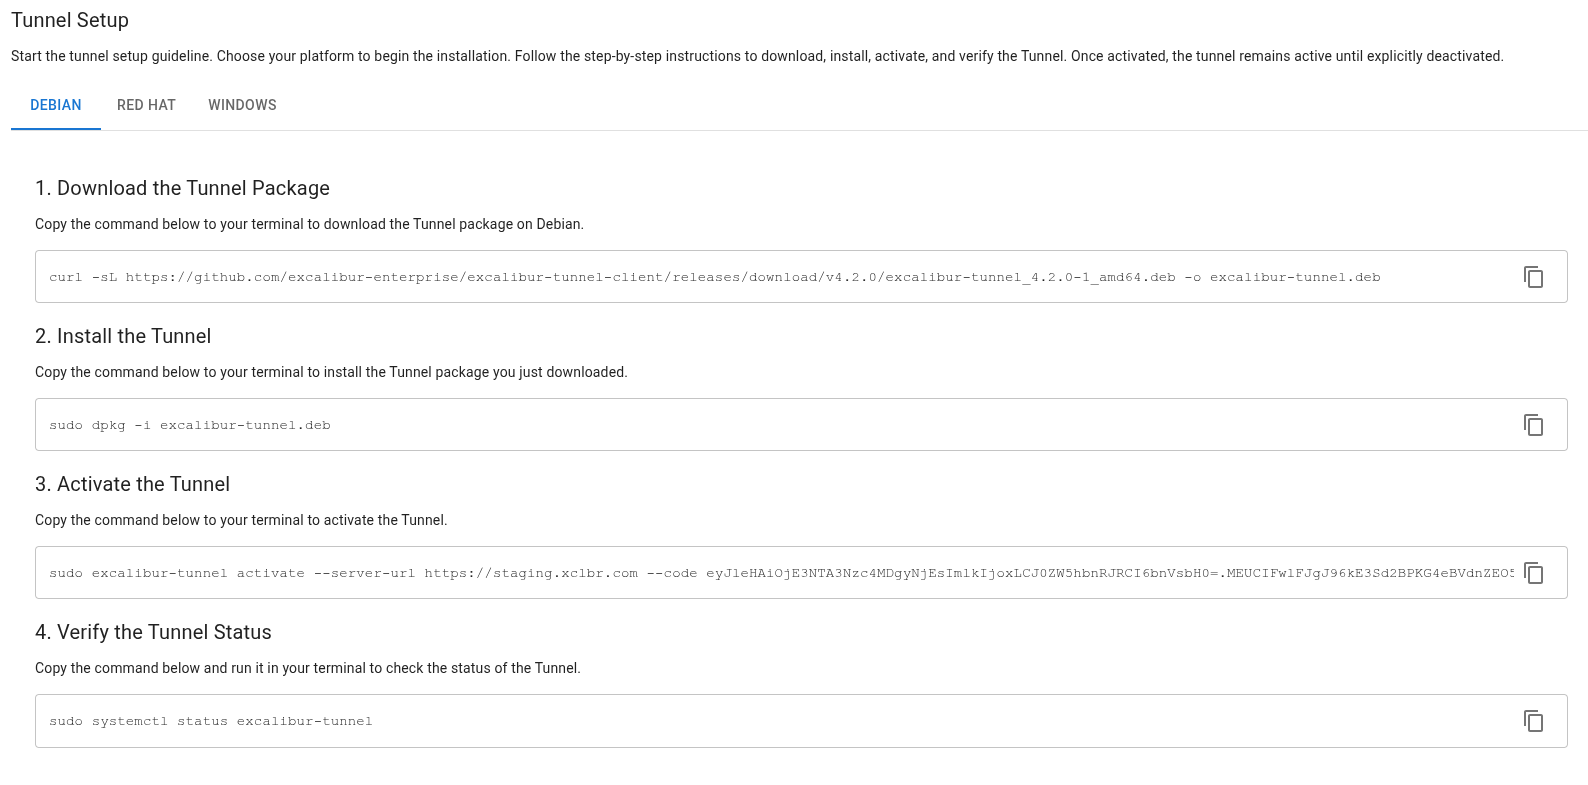Screen dimensions: 1588x785
Task: Click the Activate the Tunnel heading
Action: (x=132, y=484)
